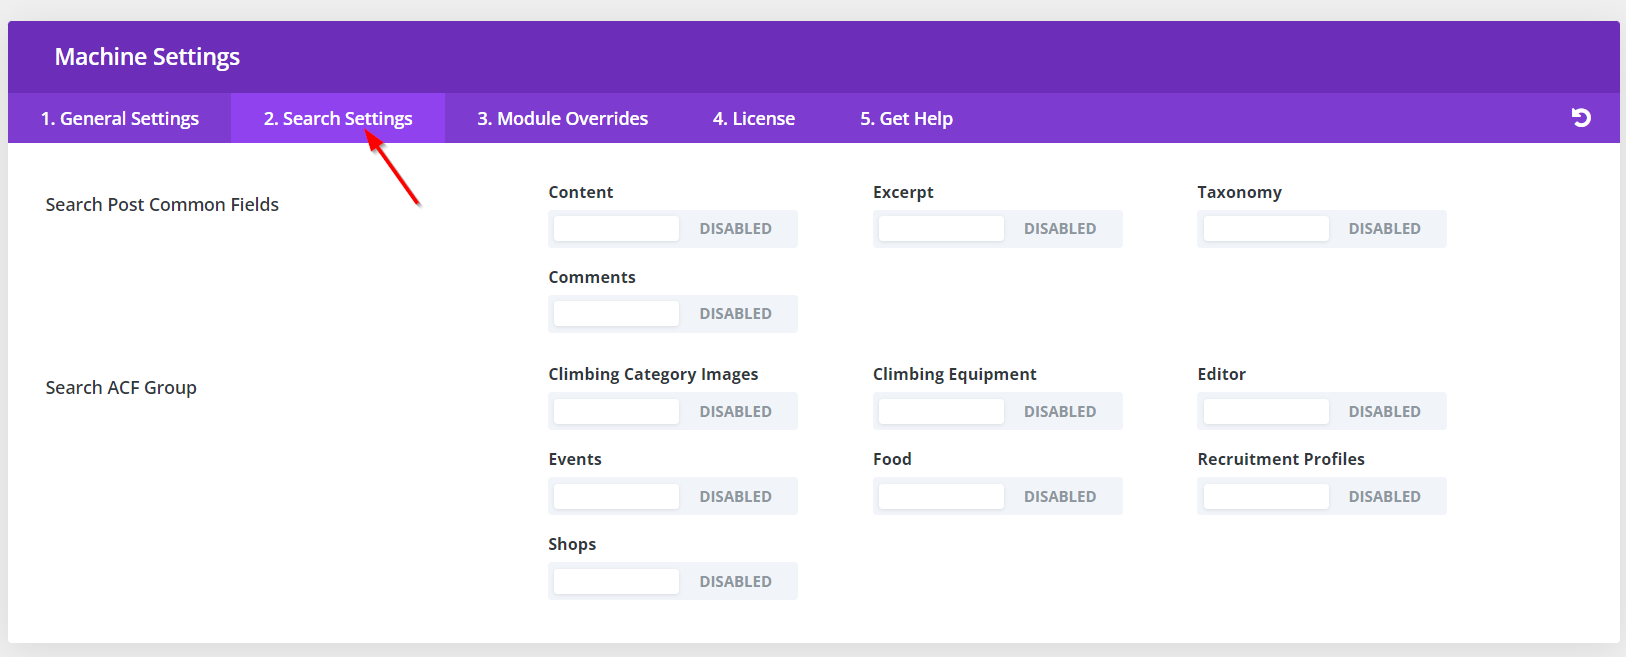Viewport: 1626px width, 657px height.
Task: Turn on the Events toggle
Action: click(673, 497)
